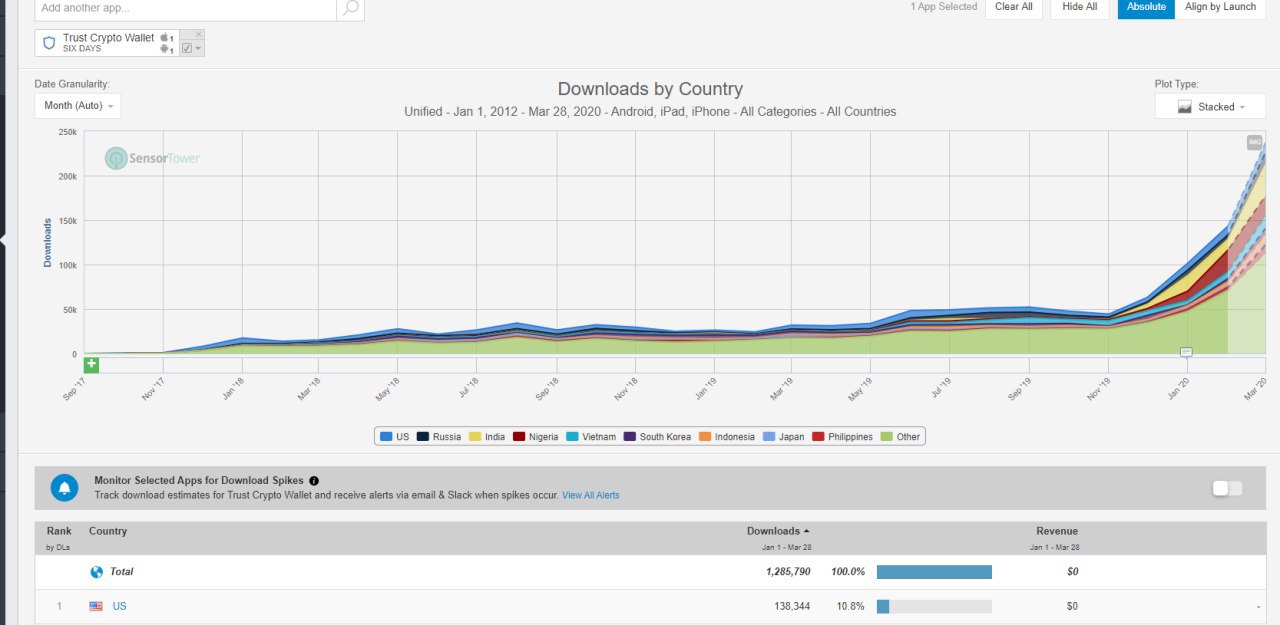Click the IMG export icon on chart
This screenshot has height=625, width=1280.
(1254, 143)
